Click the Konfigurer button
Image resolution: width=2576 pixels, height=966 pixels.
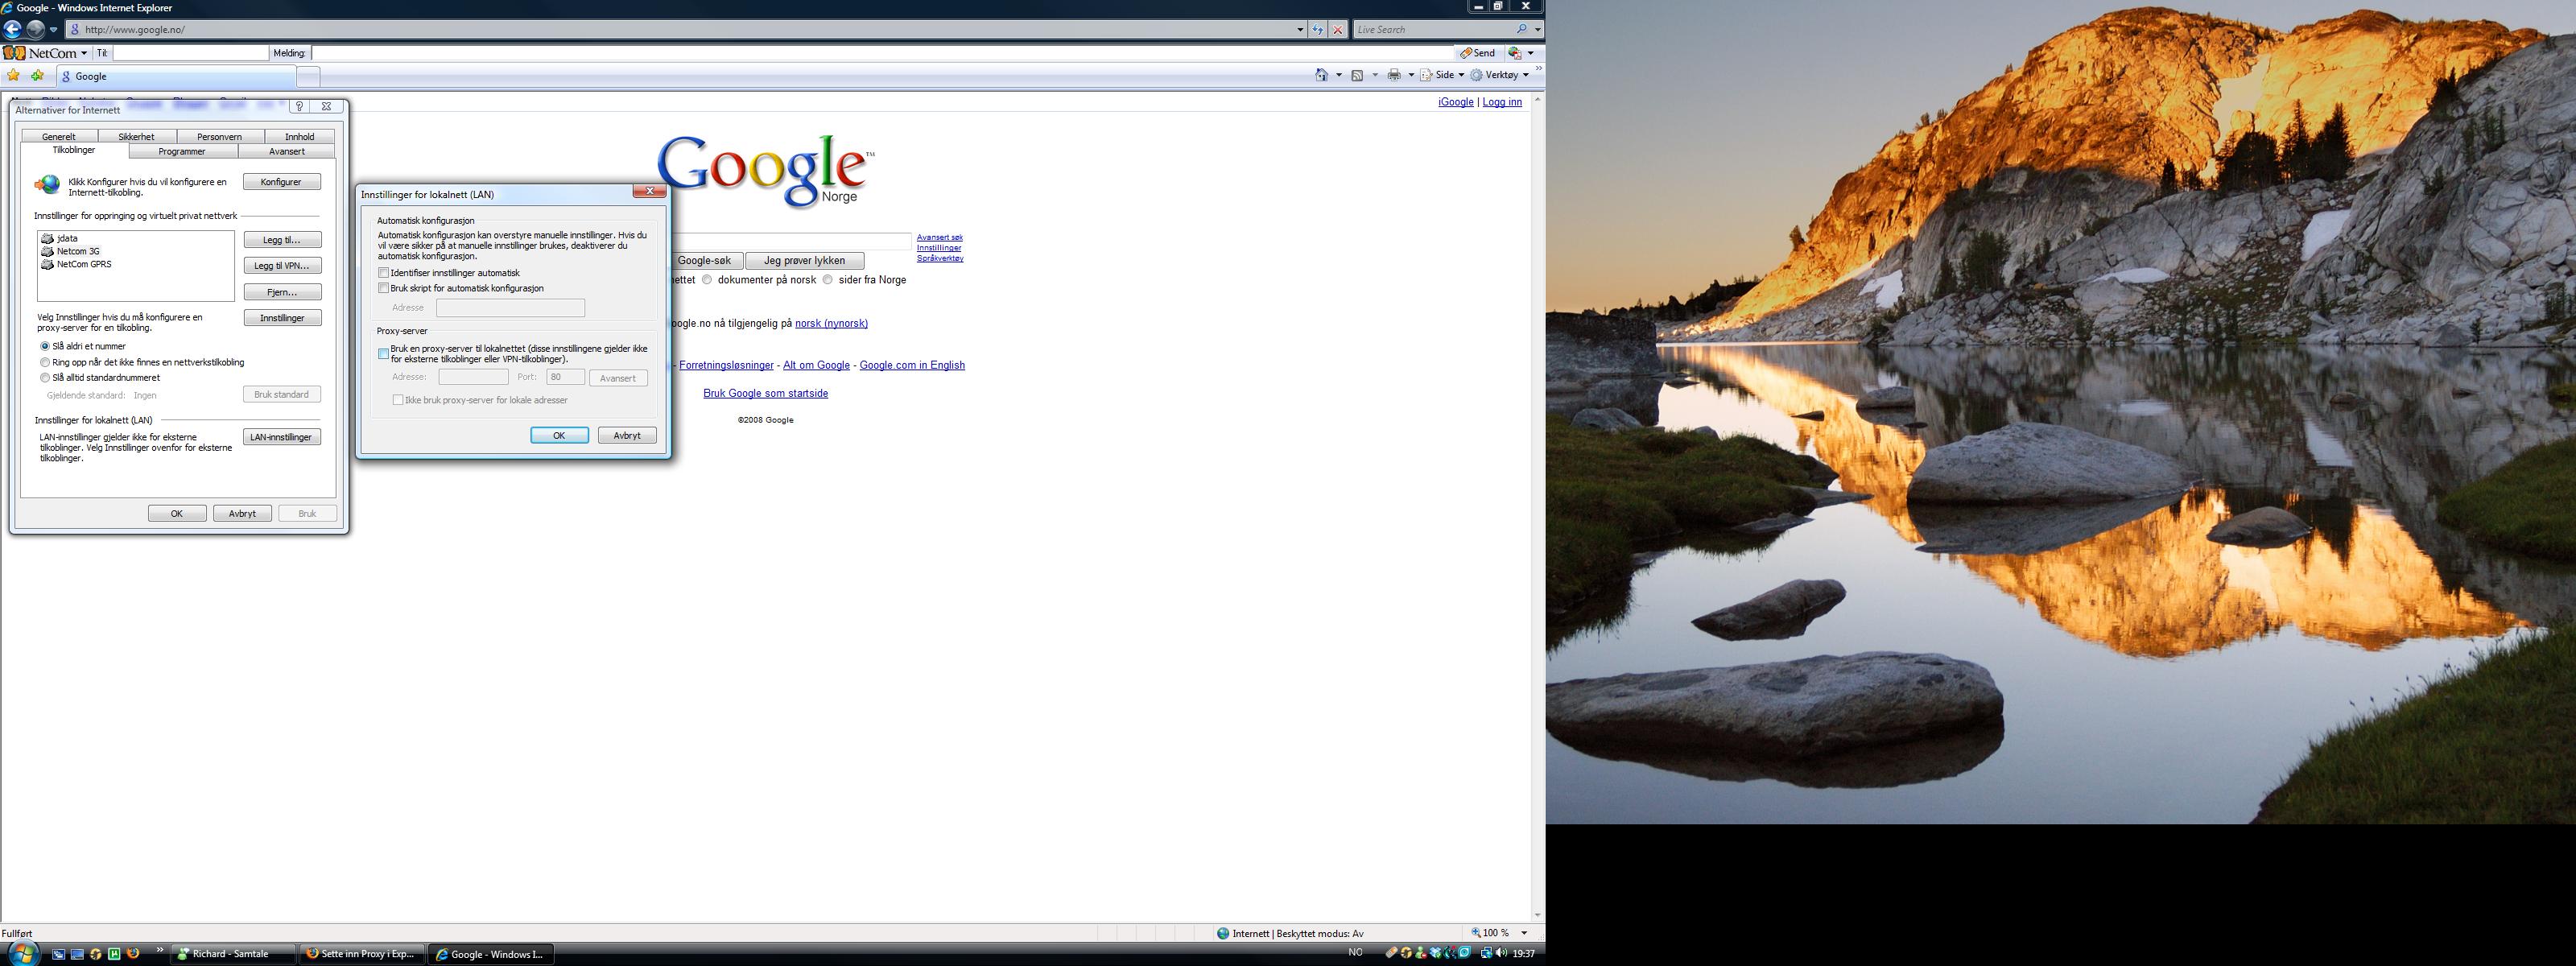pos(281,182)
